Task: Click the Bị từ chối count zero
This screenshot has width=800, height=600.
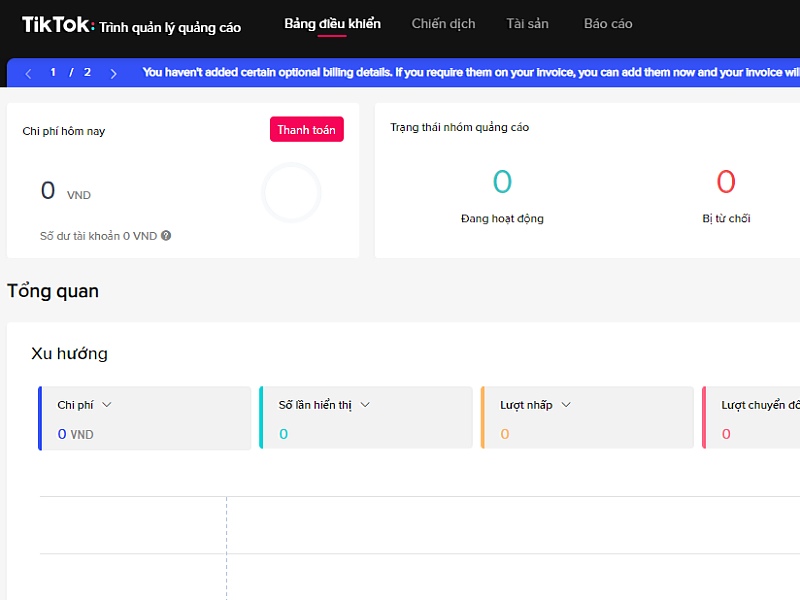Action: click(x=726, y=182)
